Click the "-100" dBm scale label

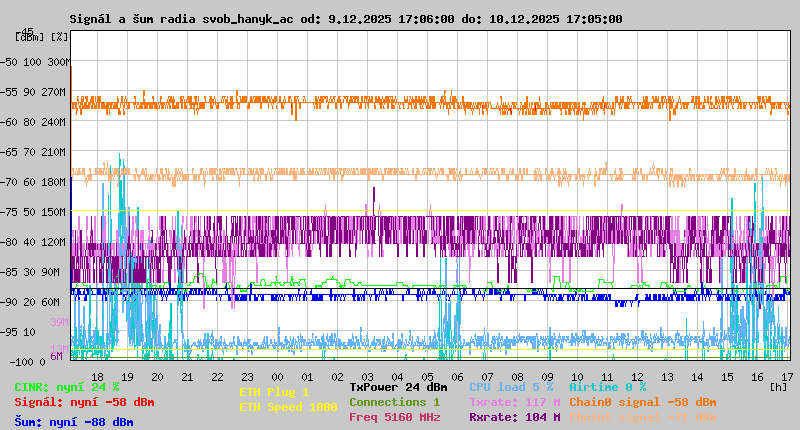click(23, 362)
